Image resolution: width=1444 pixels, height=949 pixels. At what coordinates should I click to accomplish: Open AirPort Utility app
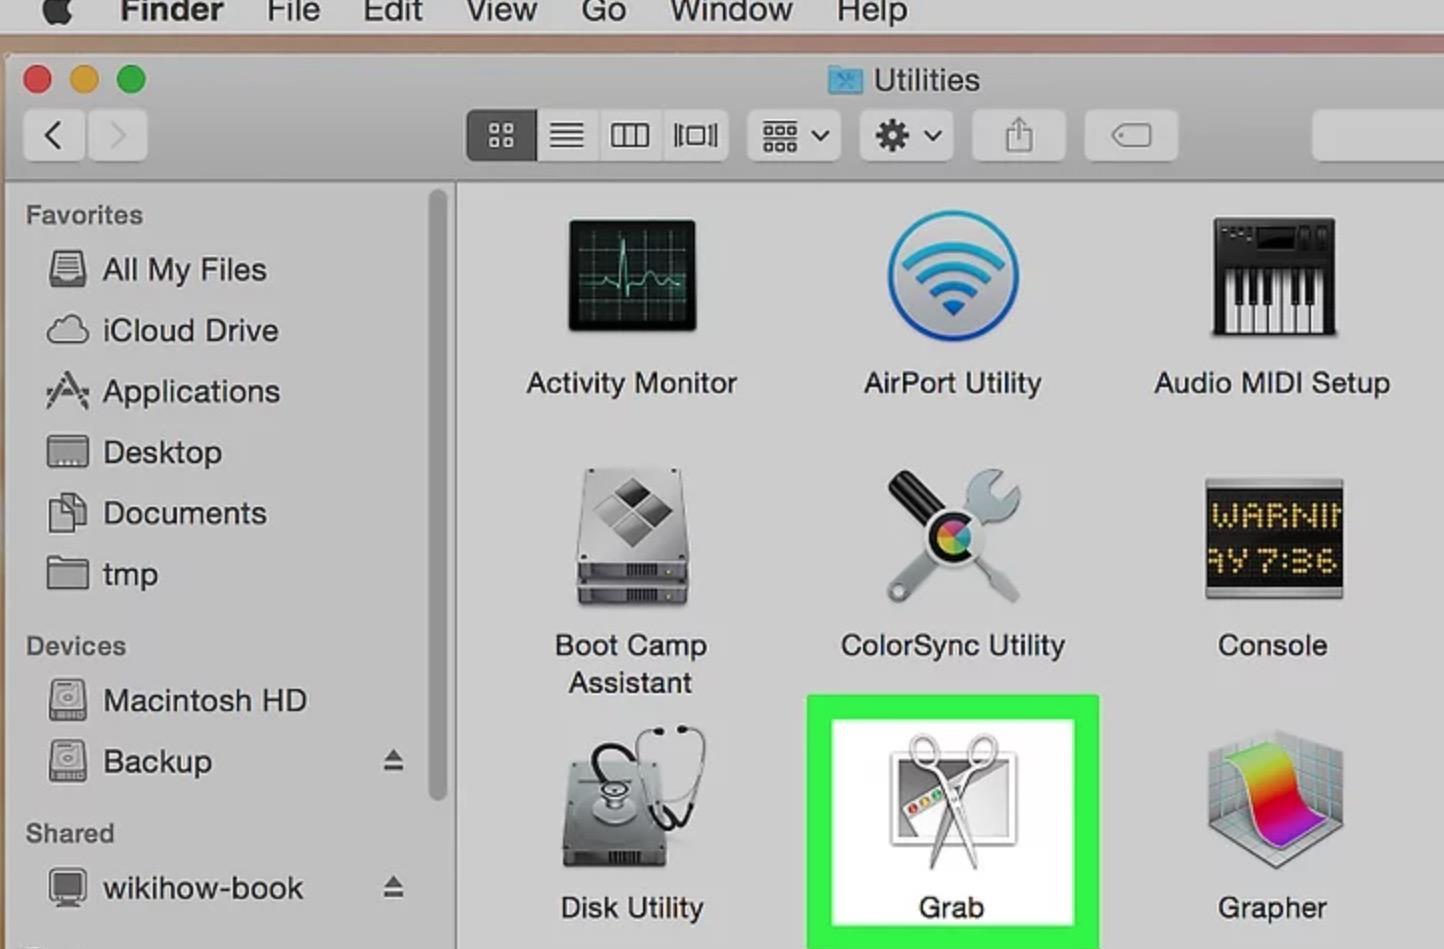[x=952, y=276]
